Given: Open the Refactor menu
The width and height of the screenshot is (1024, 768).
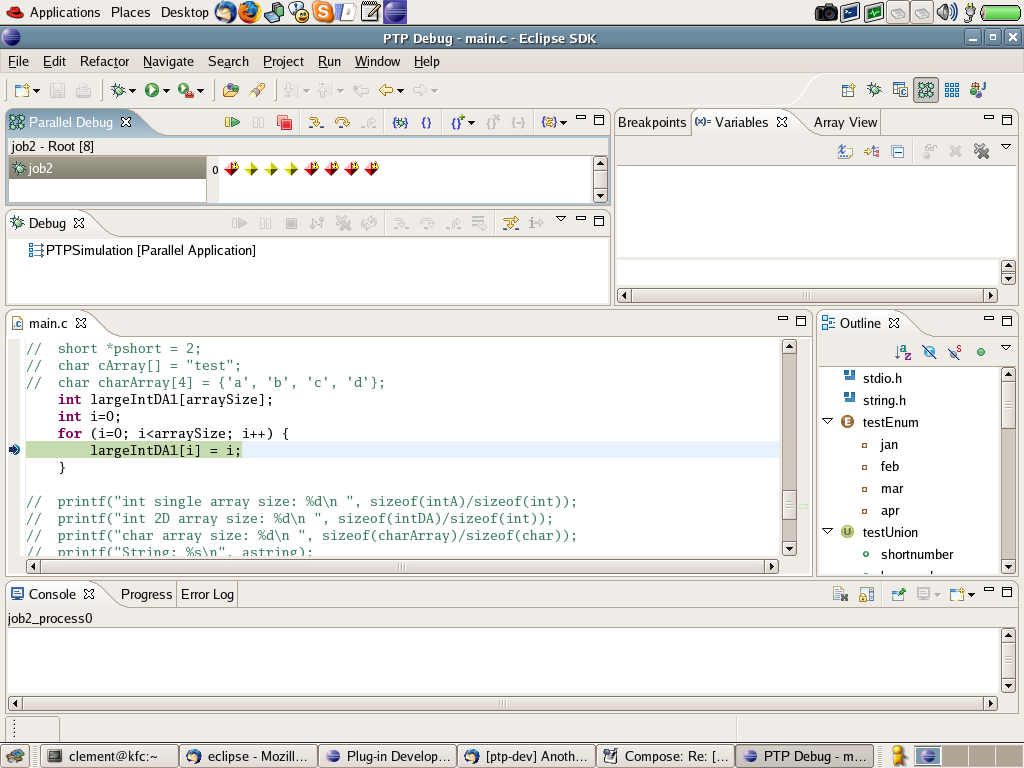Looking at the screenshot, I should (x=104, y=61).
